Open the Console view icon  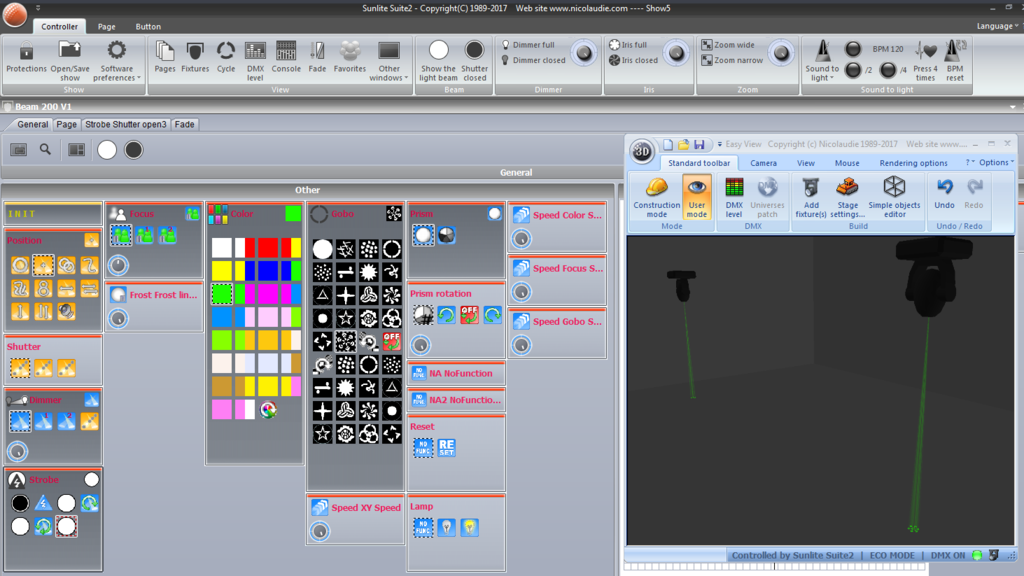click(x=286, y=57)
